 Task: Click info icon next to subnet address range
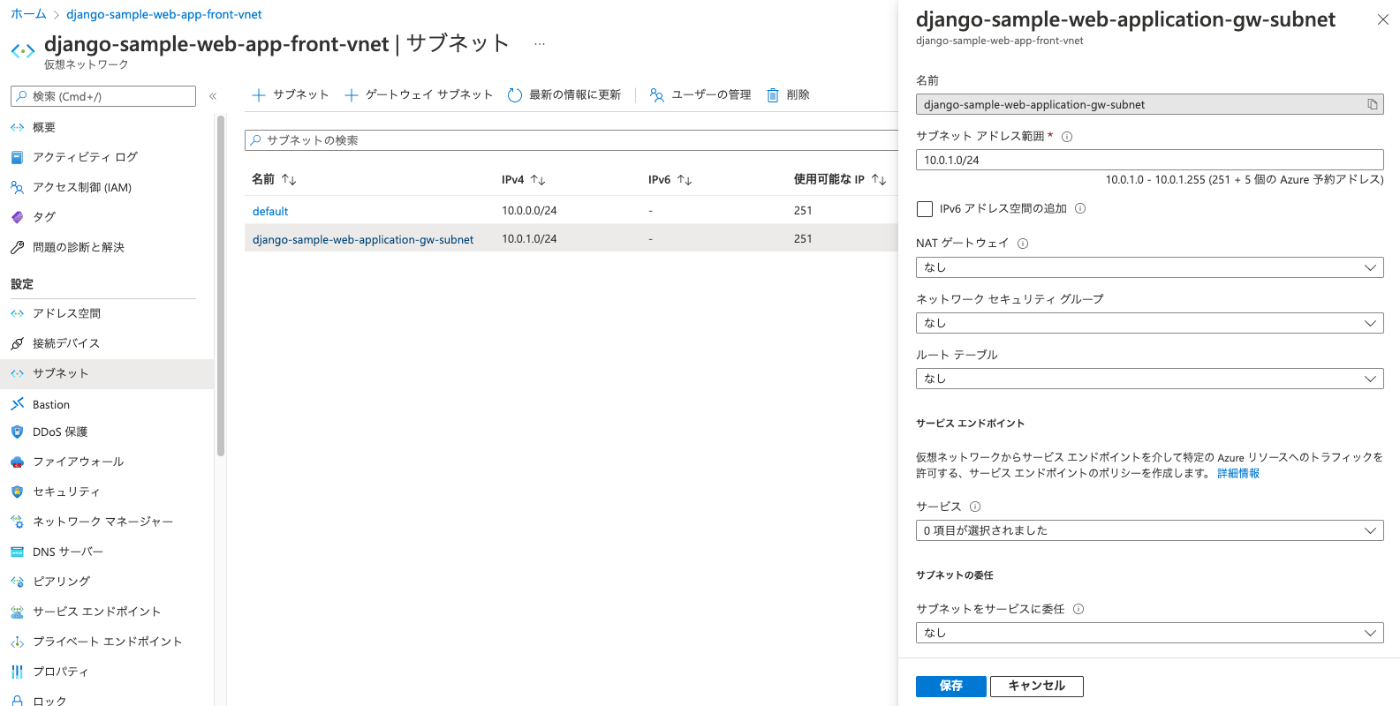tap(1067, 136)
